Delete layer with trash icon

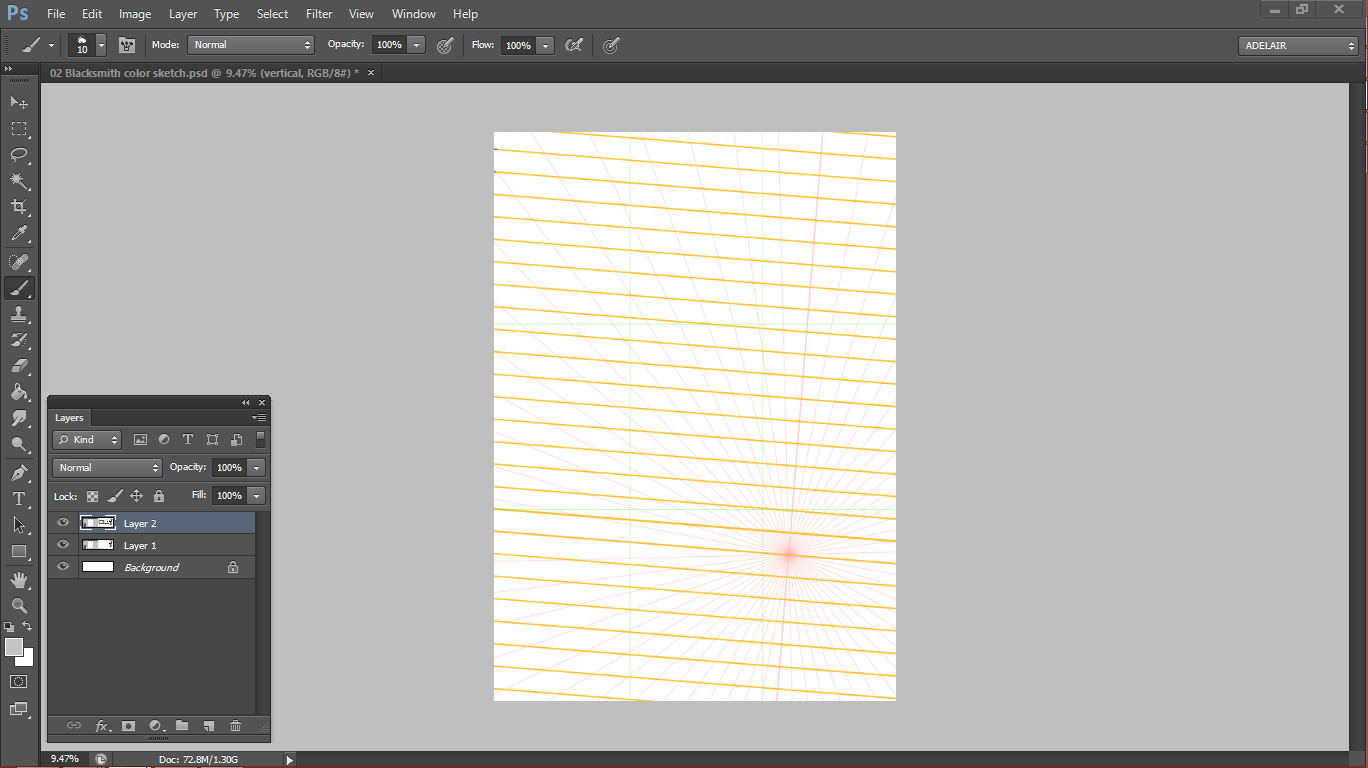[236, 726]
